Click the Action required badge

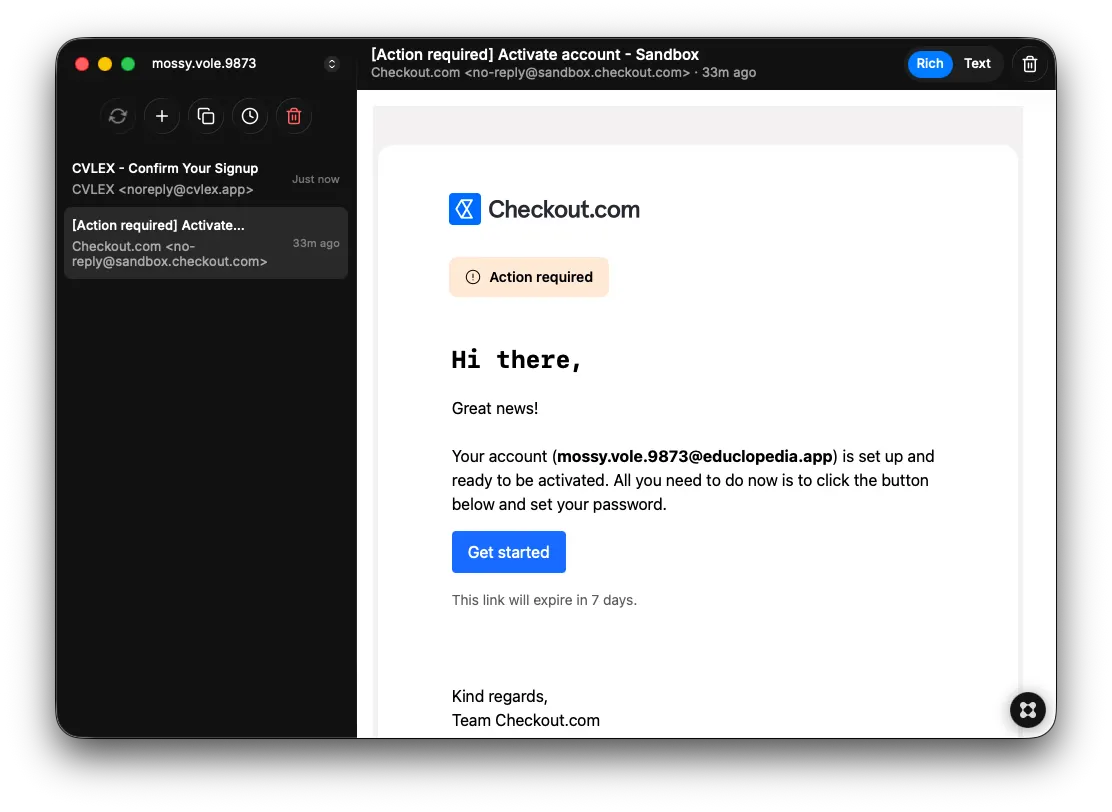[x=528, y=277]
